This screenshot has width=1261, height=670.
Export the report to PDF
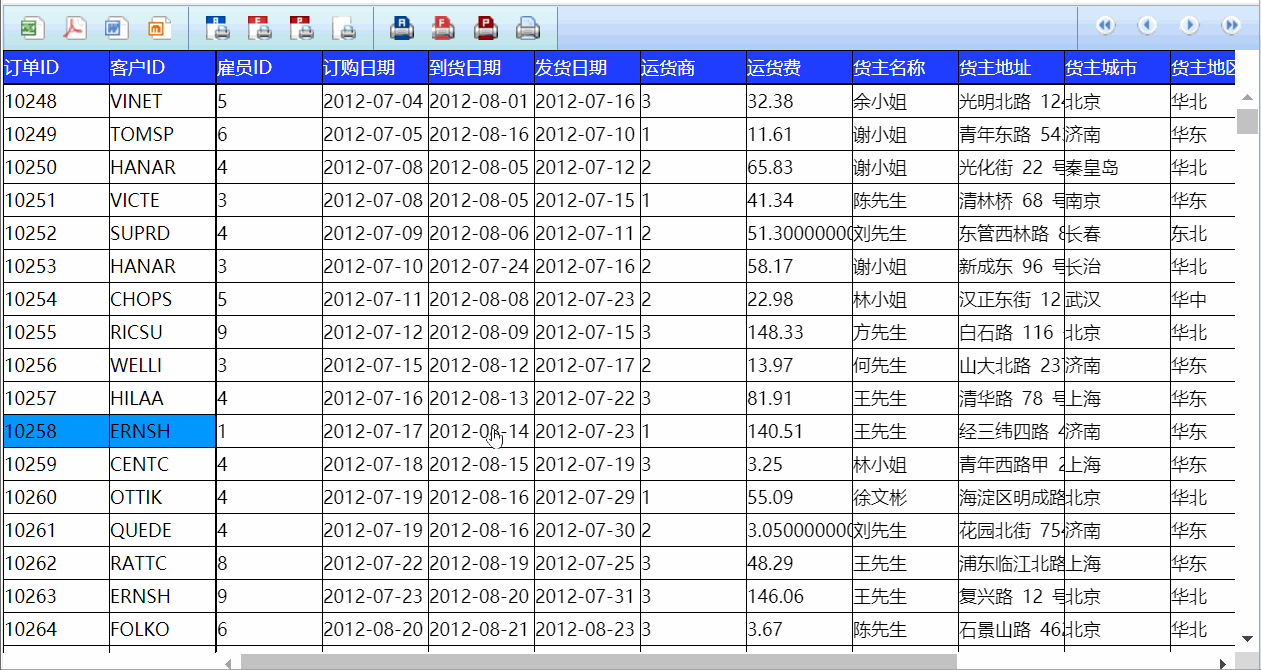[75, 27]
